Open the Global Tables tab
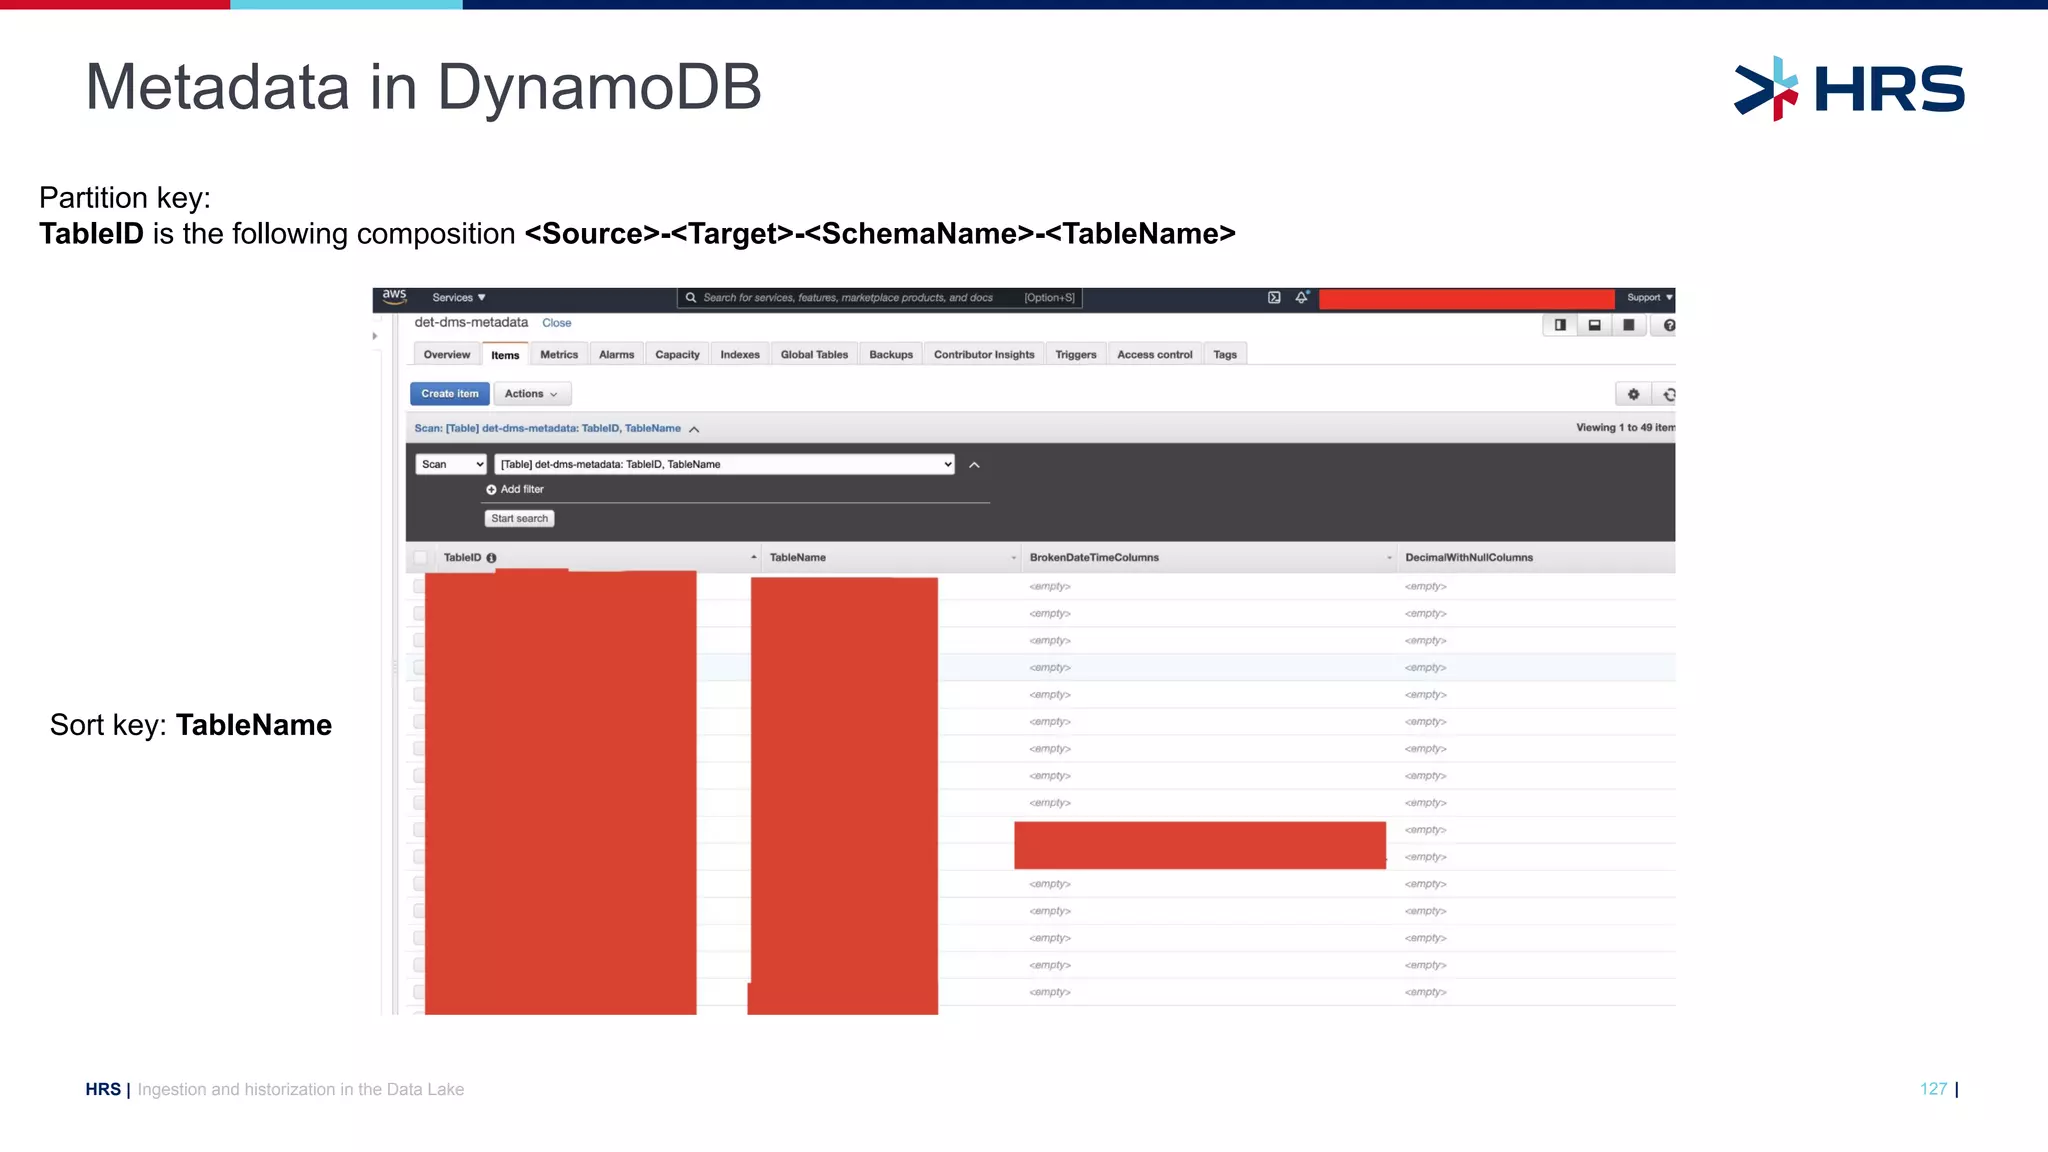 814,355
